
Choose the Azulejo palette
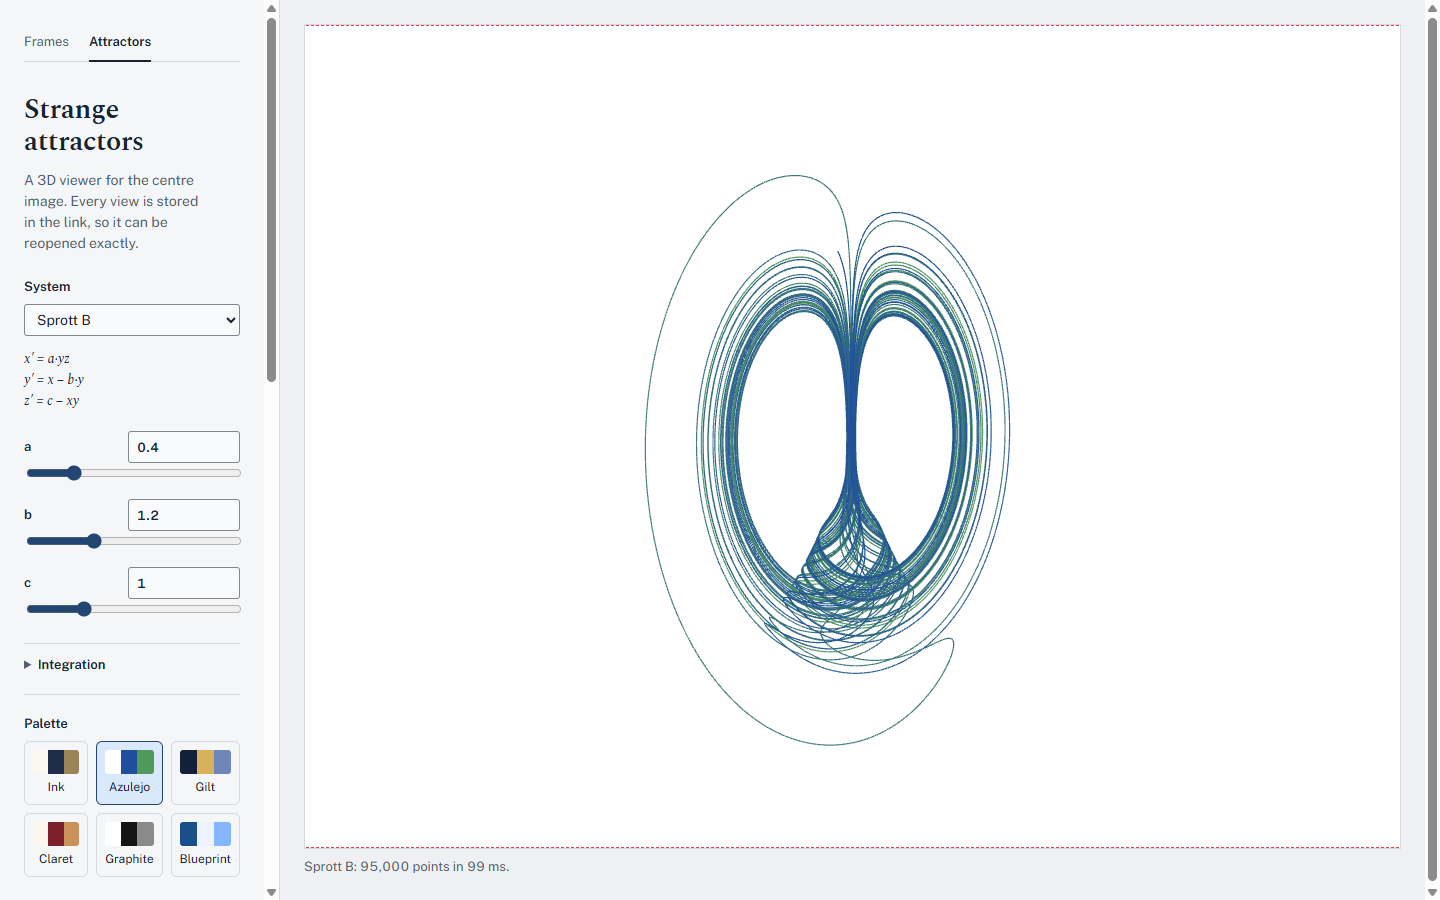pyautogui.click(x=130, y=772)
